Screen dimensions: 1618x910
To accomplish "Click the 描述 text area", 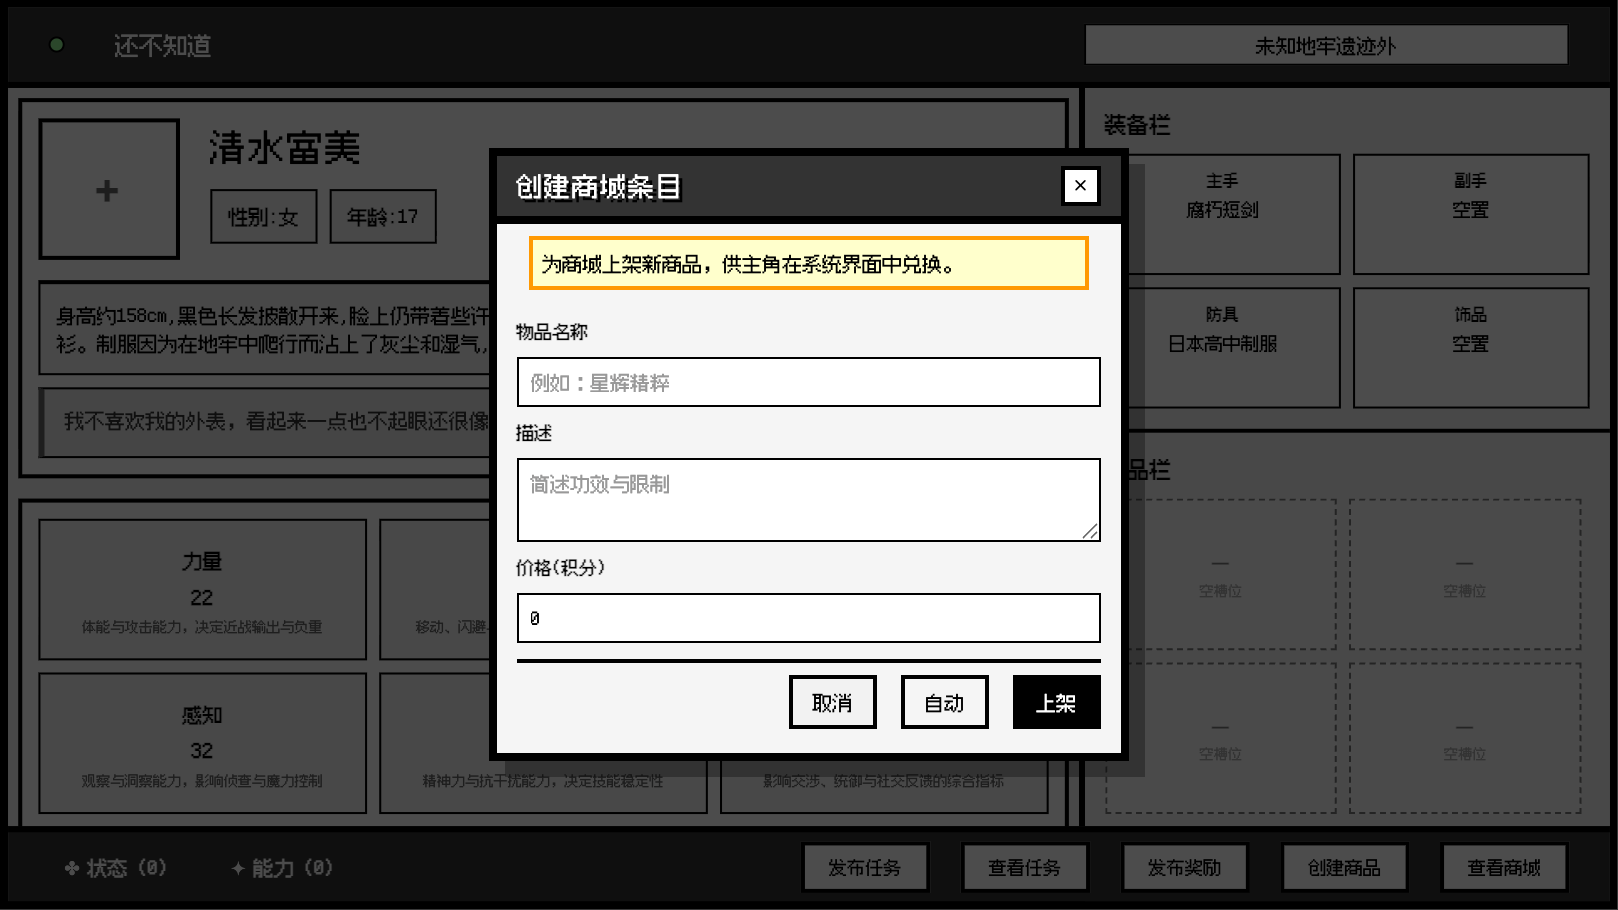I will (x=807, y=499).
